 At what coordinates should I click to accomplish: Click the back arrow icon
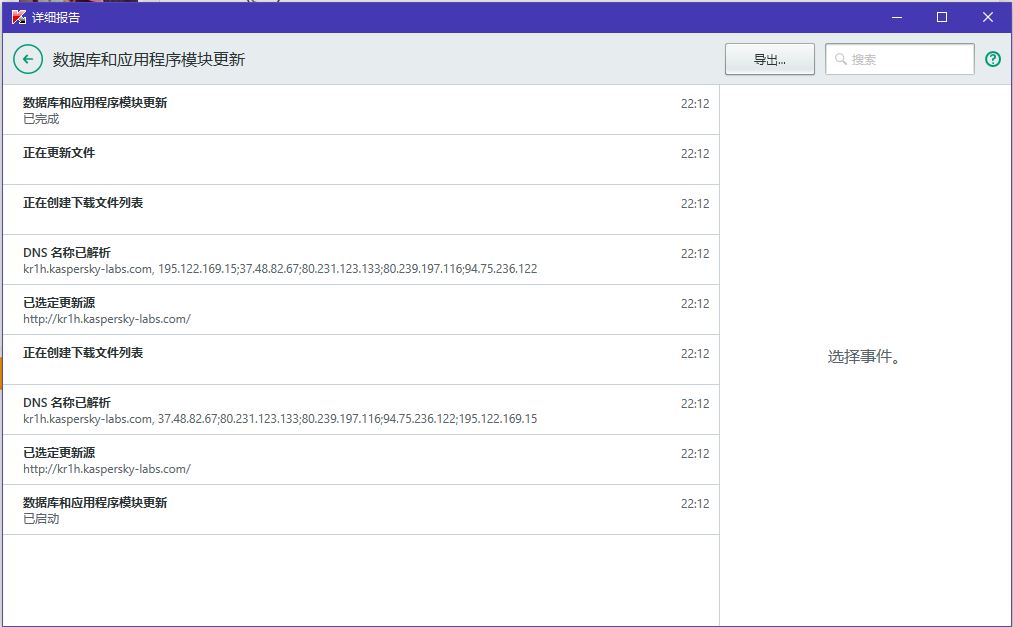click(28, 59)
